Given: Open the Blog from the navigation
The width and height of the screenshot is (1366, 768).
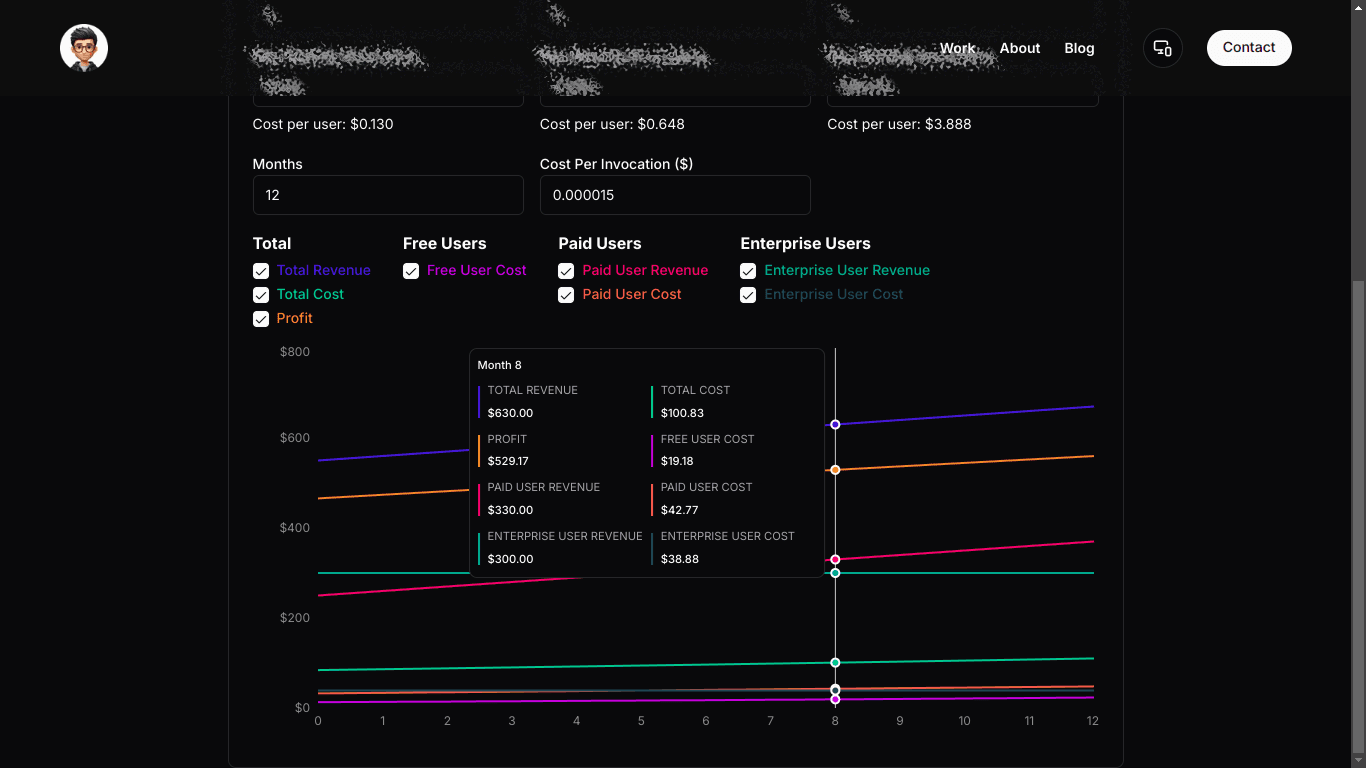Looking at the screenshot, I should [x=1079, y=47].
